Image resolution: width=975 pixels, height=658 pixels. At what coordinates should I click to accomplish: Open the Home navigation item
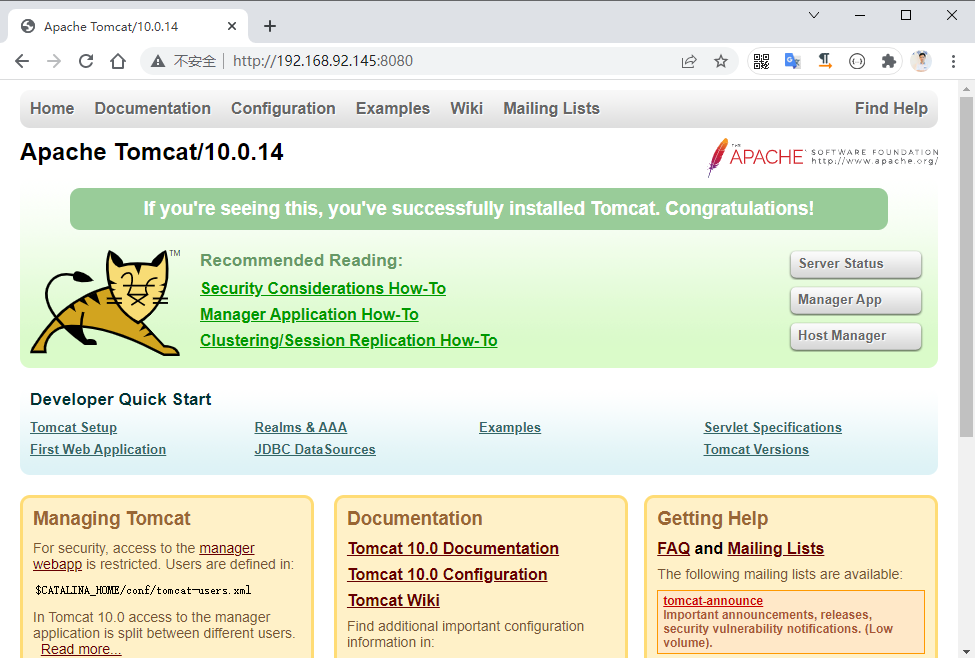(52, 108)
